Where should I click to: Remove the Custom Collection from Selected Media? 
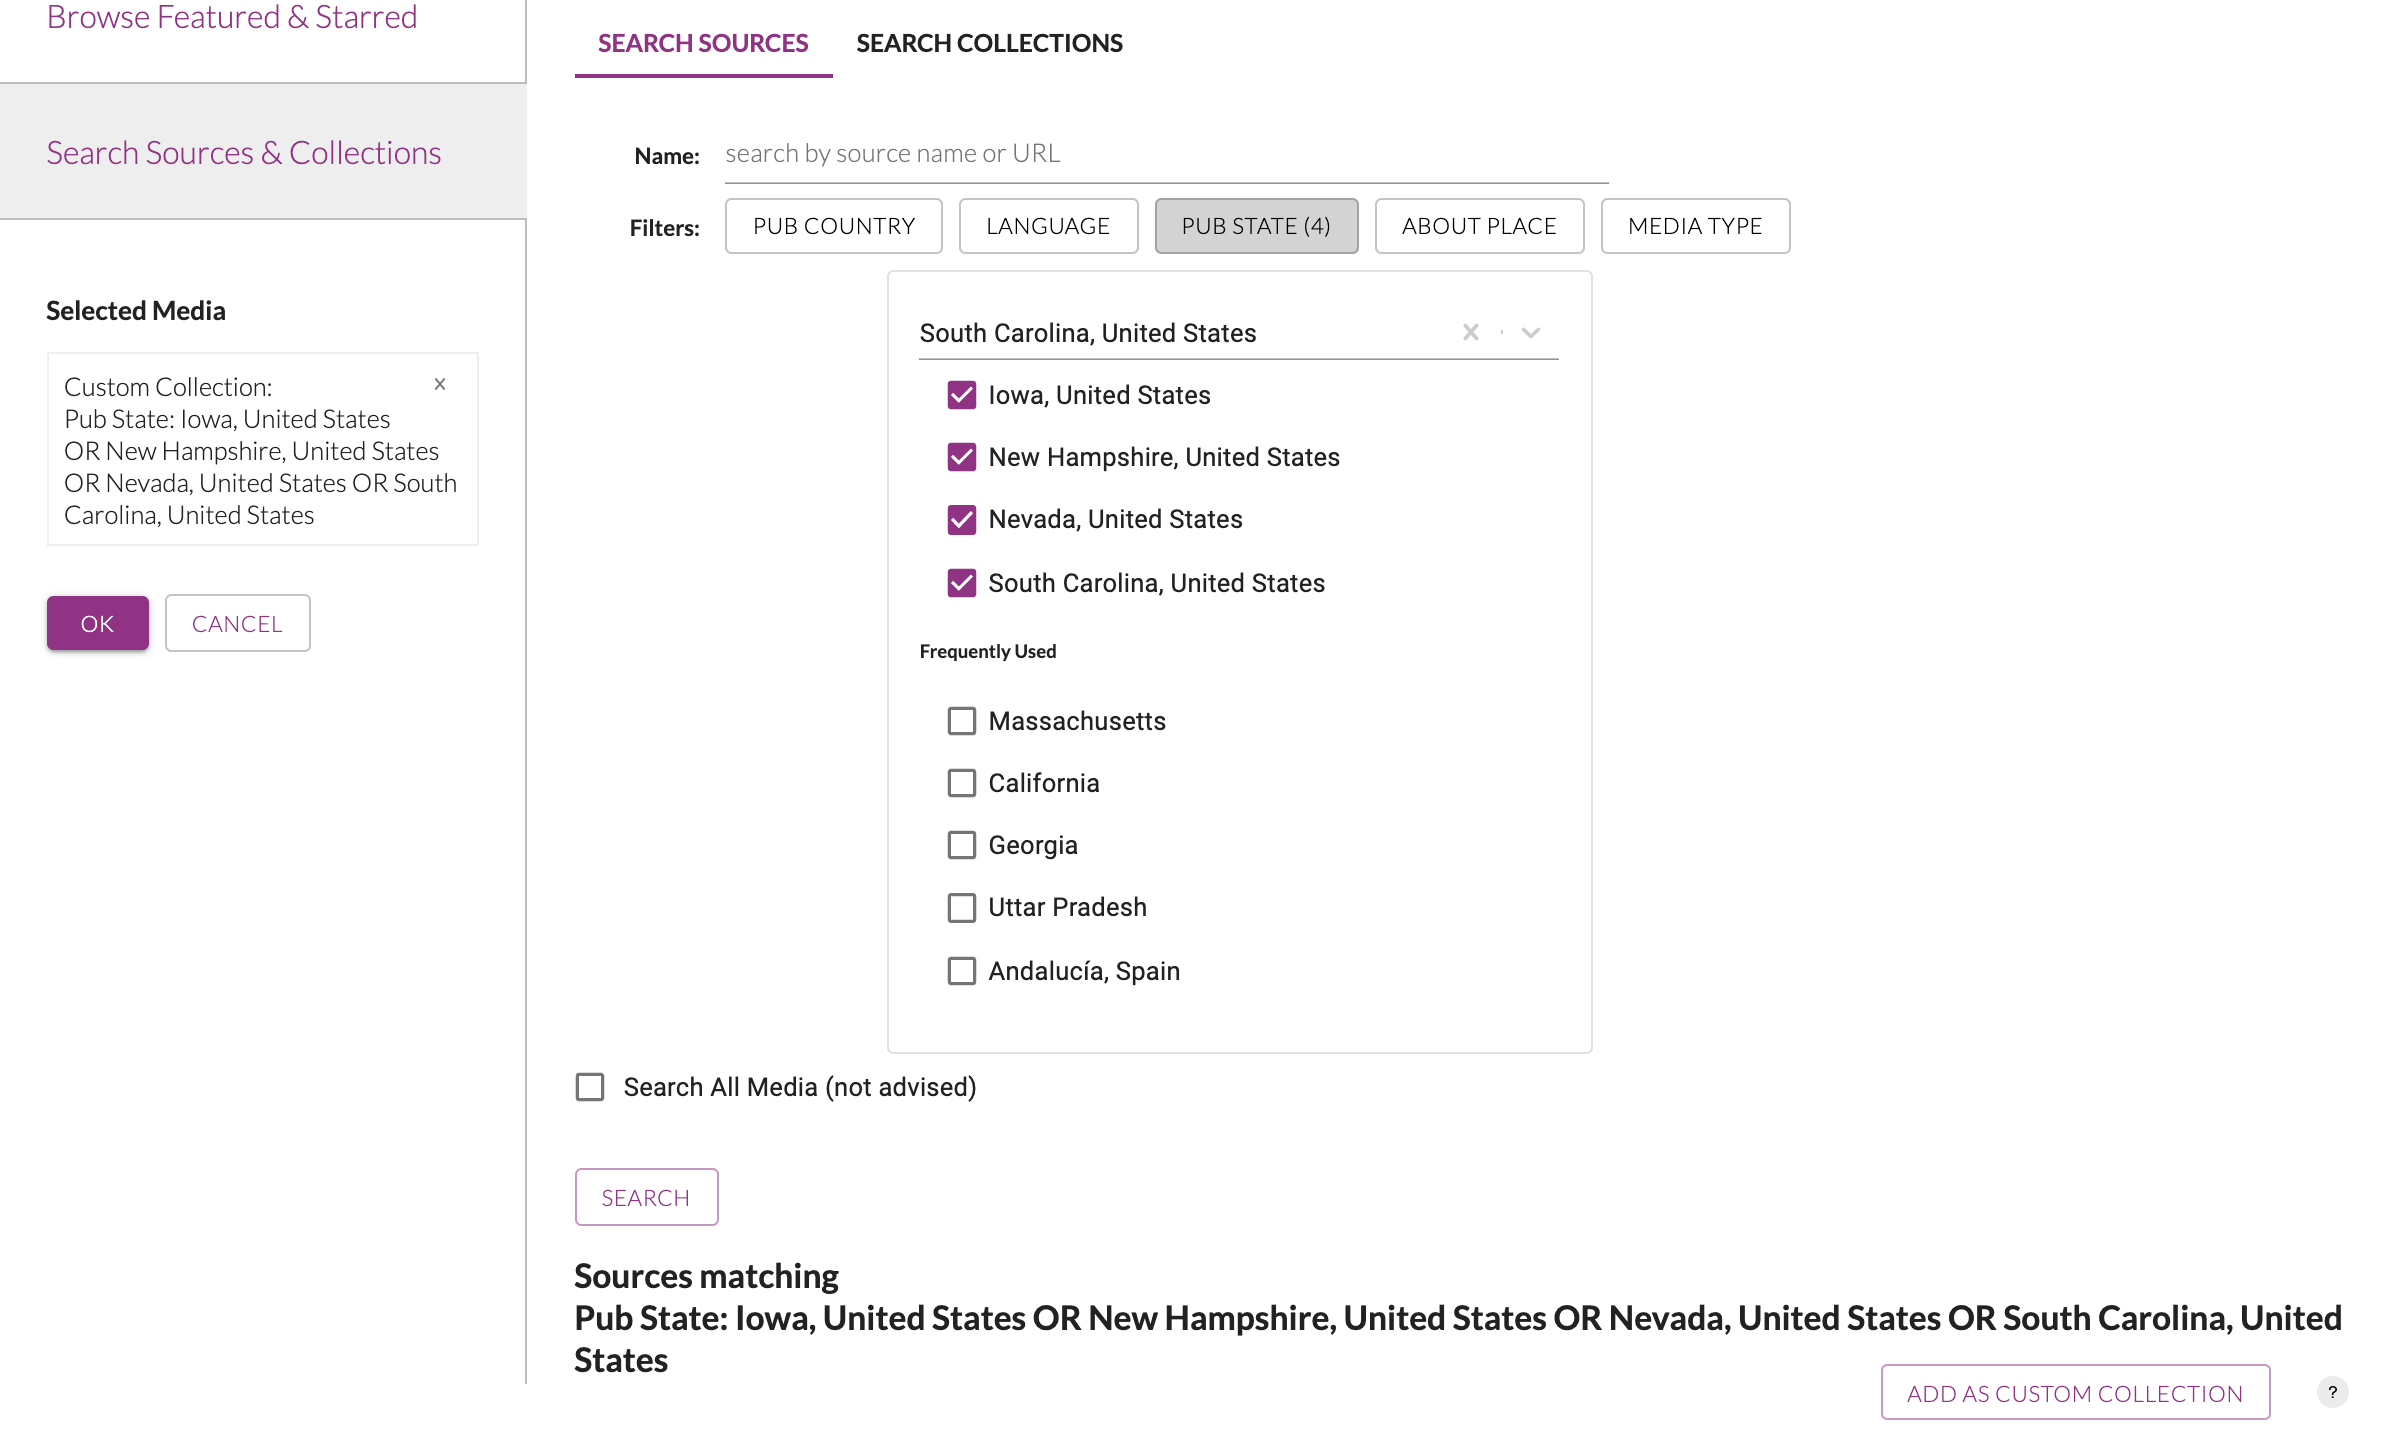(x=440, y=384)
